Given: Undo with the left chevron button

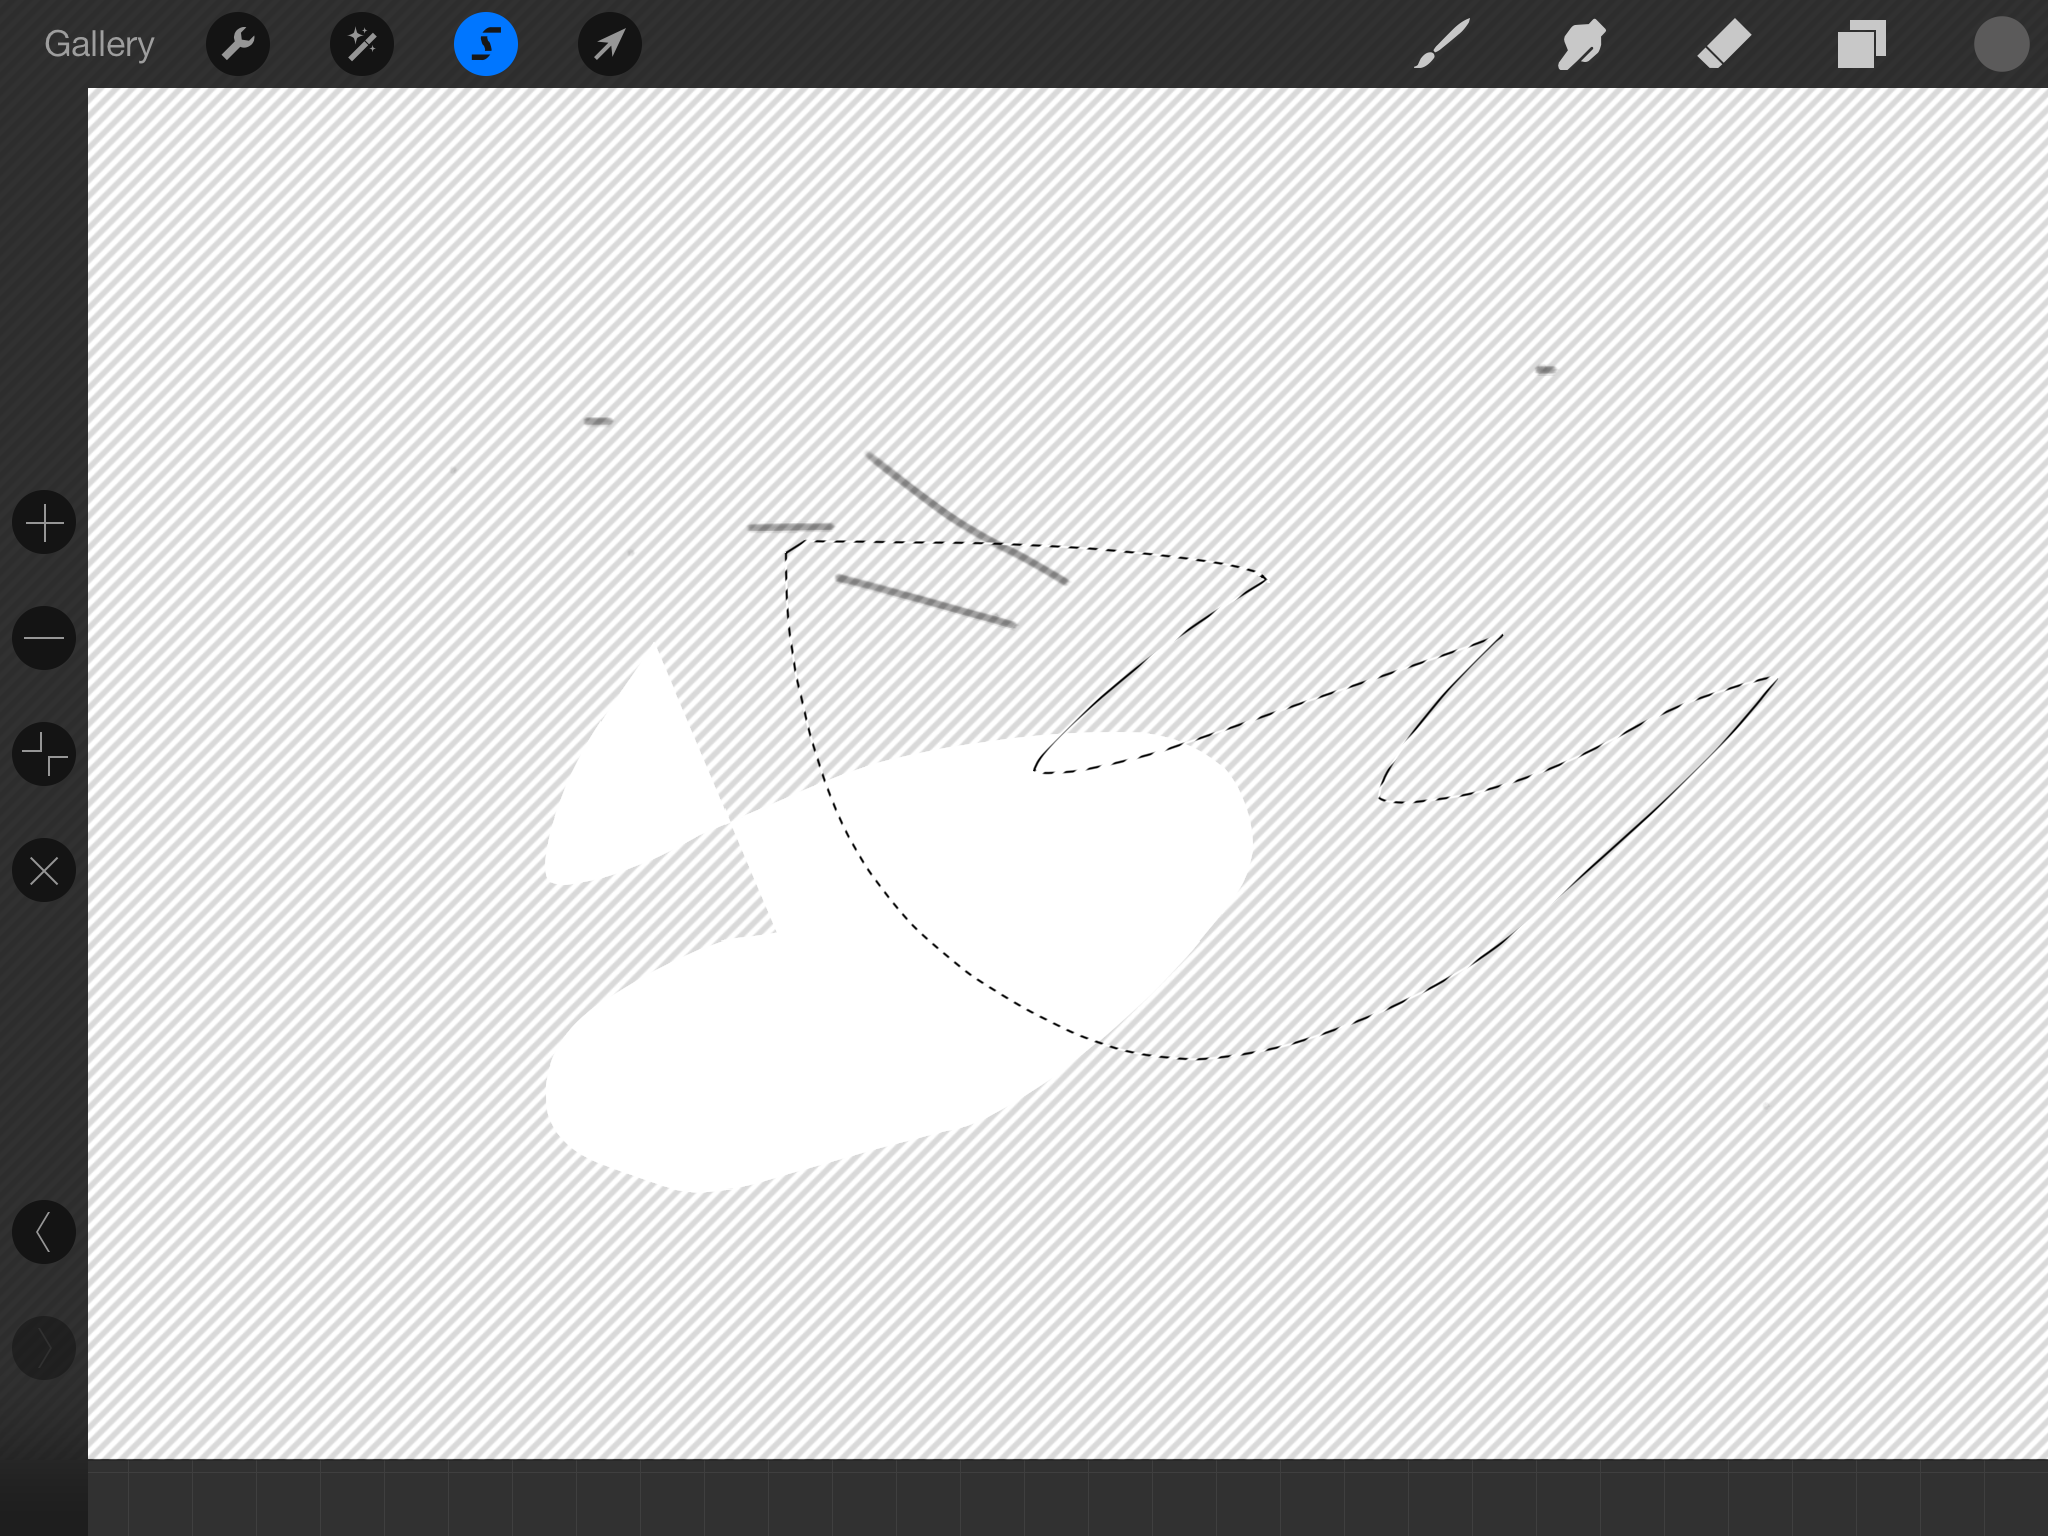Looking at the screenshot, I should click(44, 1232).
